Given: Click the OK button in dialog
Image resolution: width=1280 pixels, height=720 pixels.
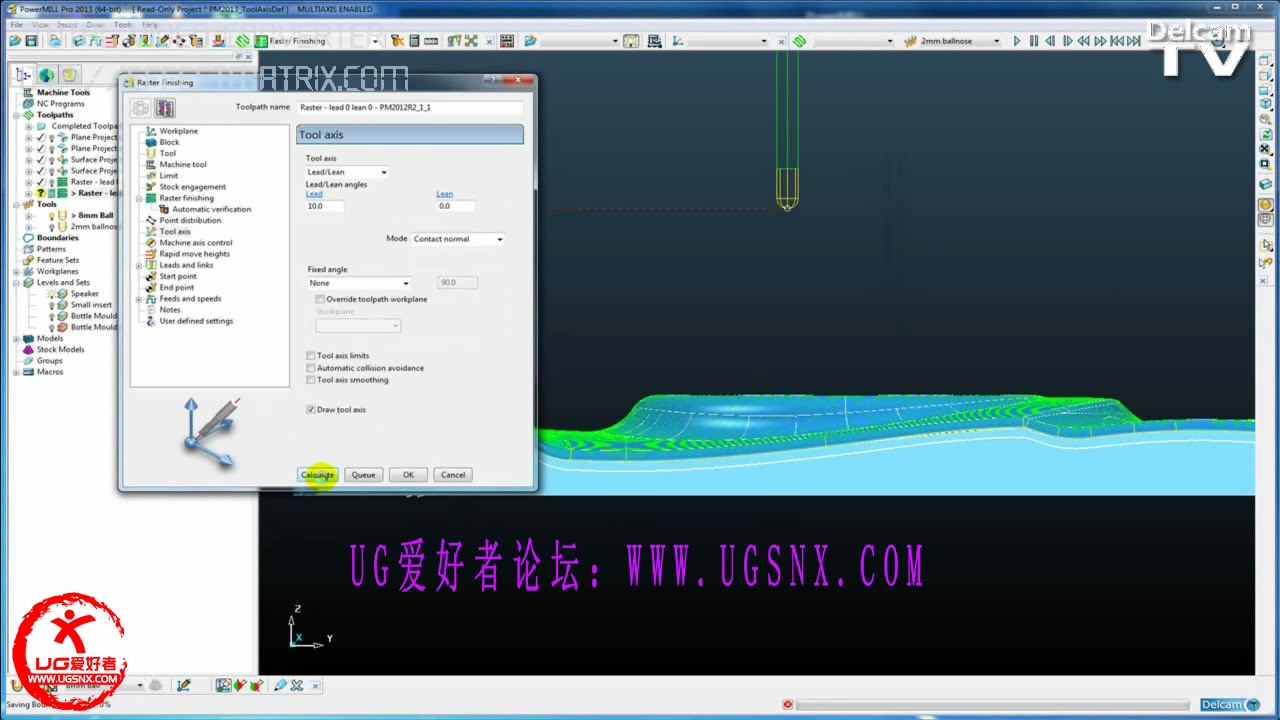Looking at the screenshot, I should pos(408,475).
